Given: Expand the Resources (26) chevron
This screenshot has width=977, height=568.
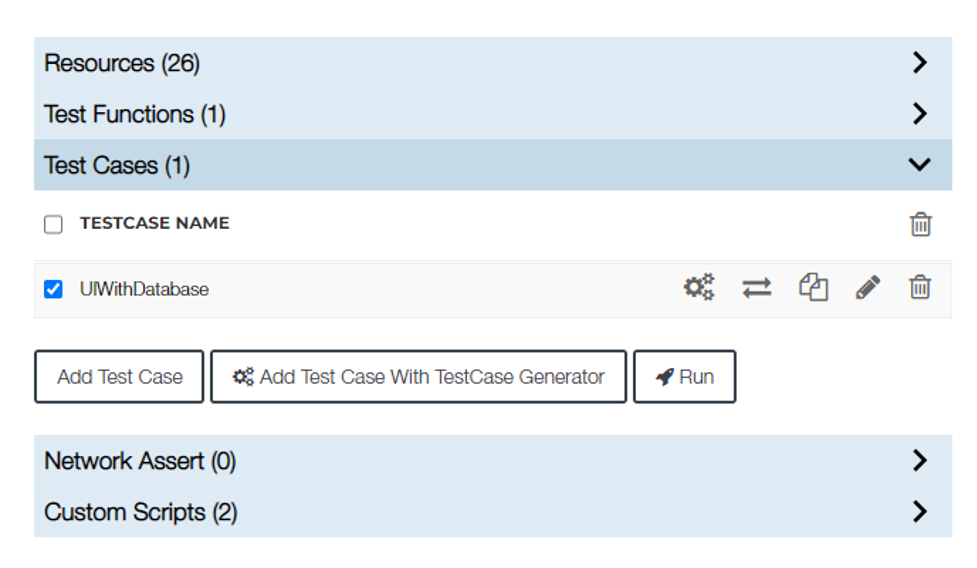Looking at the screenshot, I should point(920,62).
